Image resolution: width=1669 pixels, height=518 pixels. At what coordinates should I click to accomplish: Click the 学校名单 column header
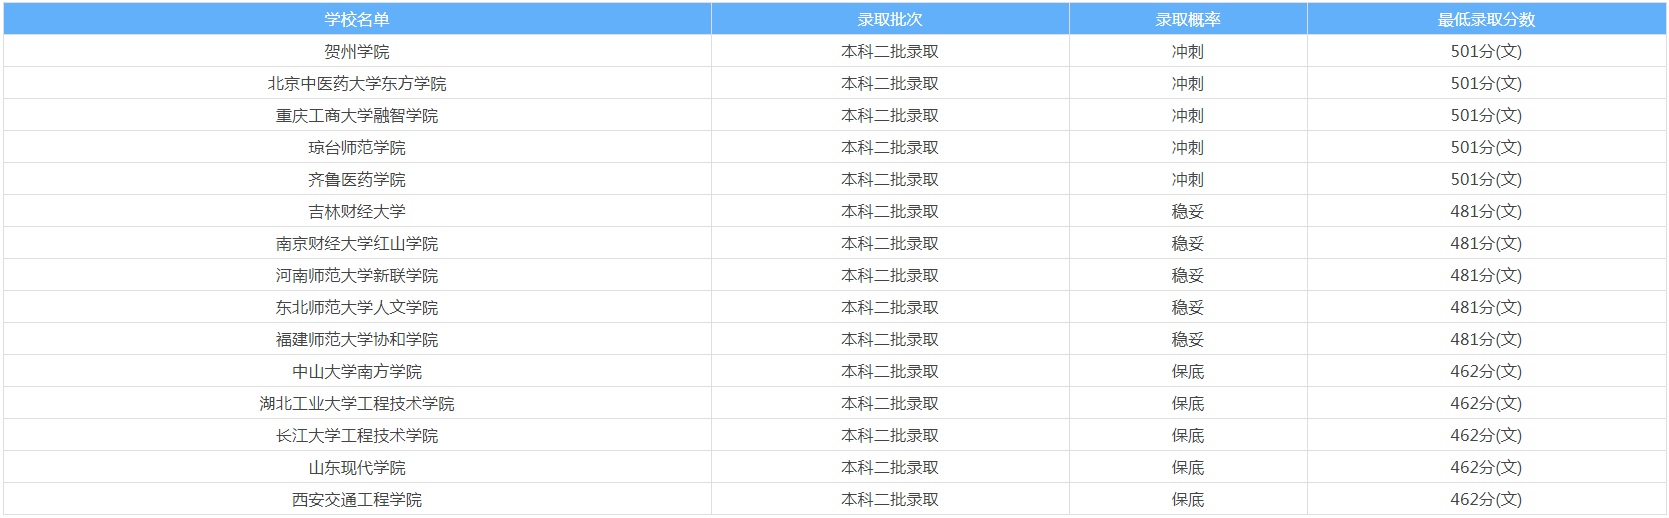(357, 19)
